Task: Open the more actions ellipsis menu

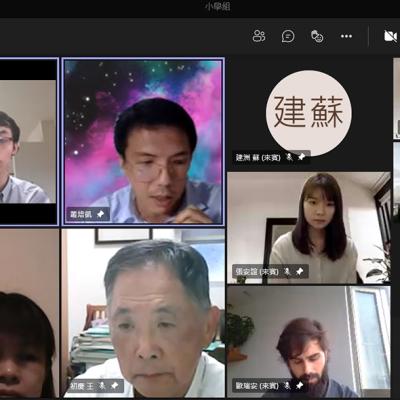Action: pyautogui.click(x=346, y=36)
